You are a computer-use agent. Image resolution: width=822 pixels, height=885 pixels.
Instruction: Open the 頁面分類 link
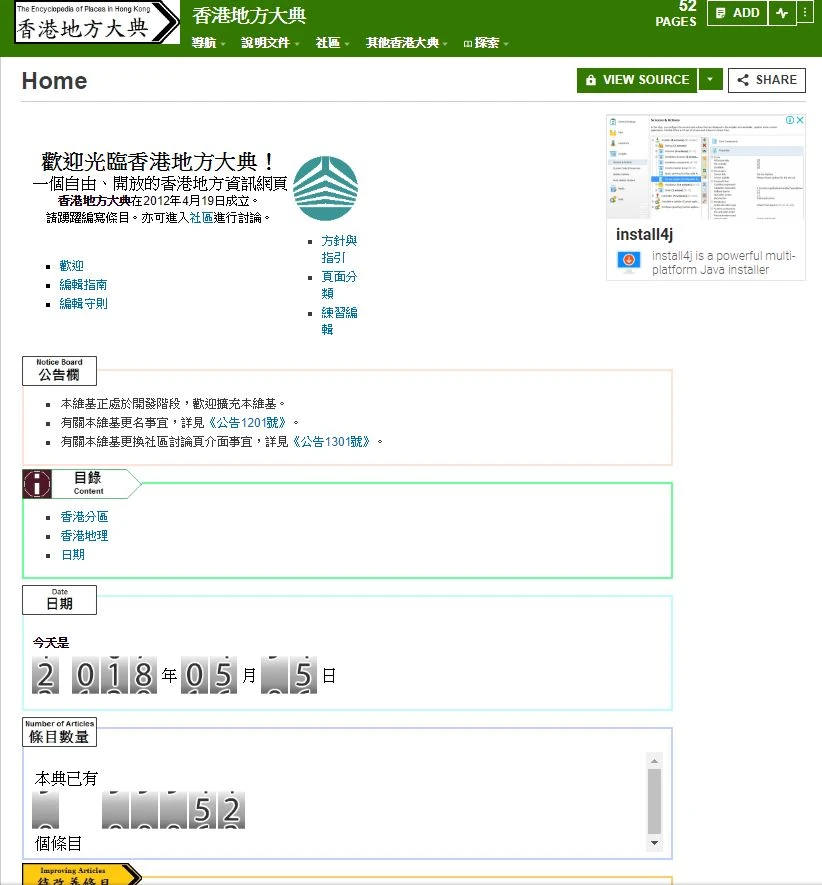(x=339, y=285)
